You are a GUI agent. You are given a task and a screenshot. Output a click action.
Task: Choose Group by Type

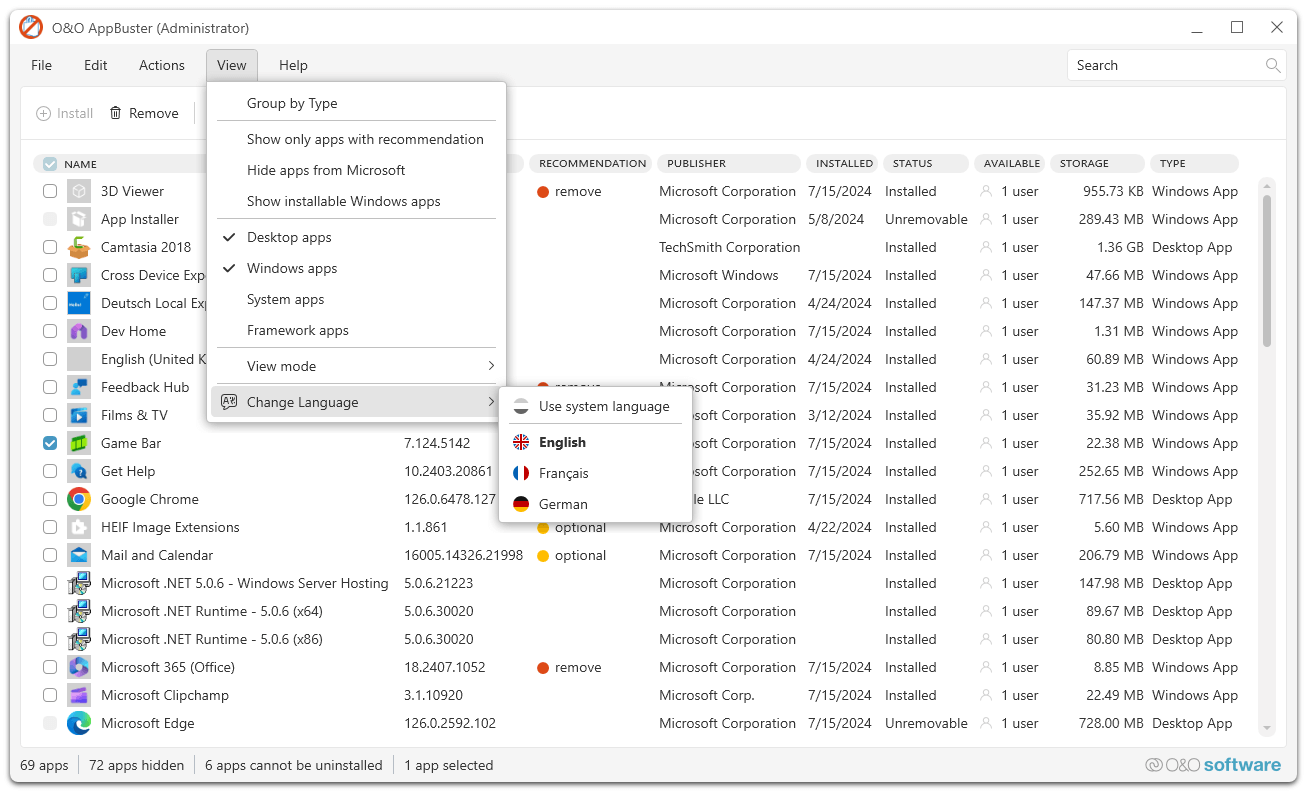pos(356,103)
